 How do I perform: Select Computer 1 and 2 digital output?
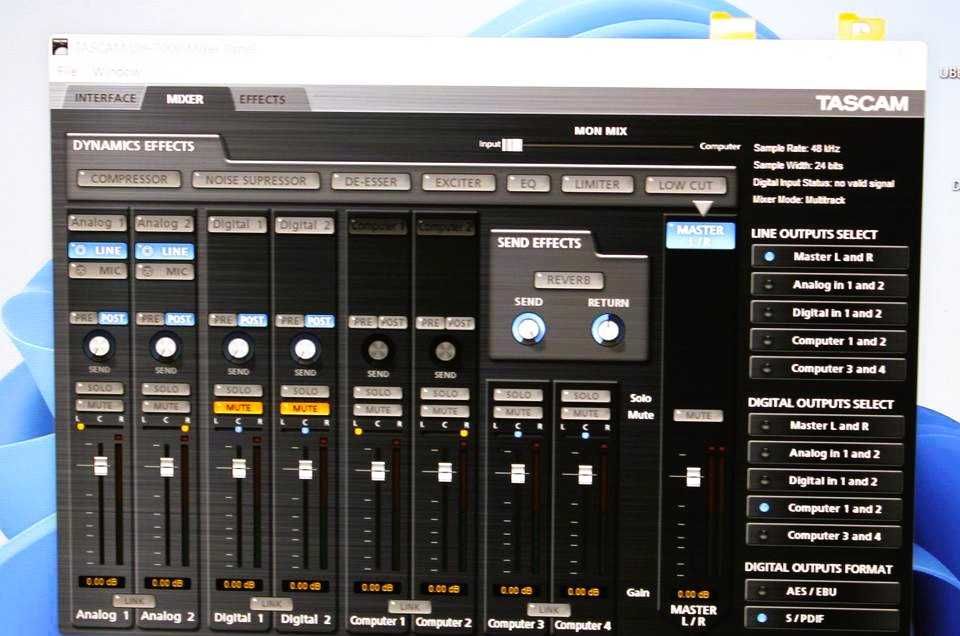coord(824,508)
